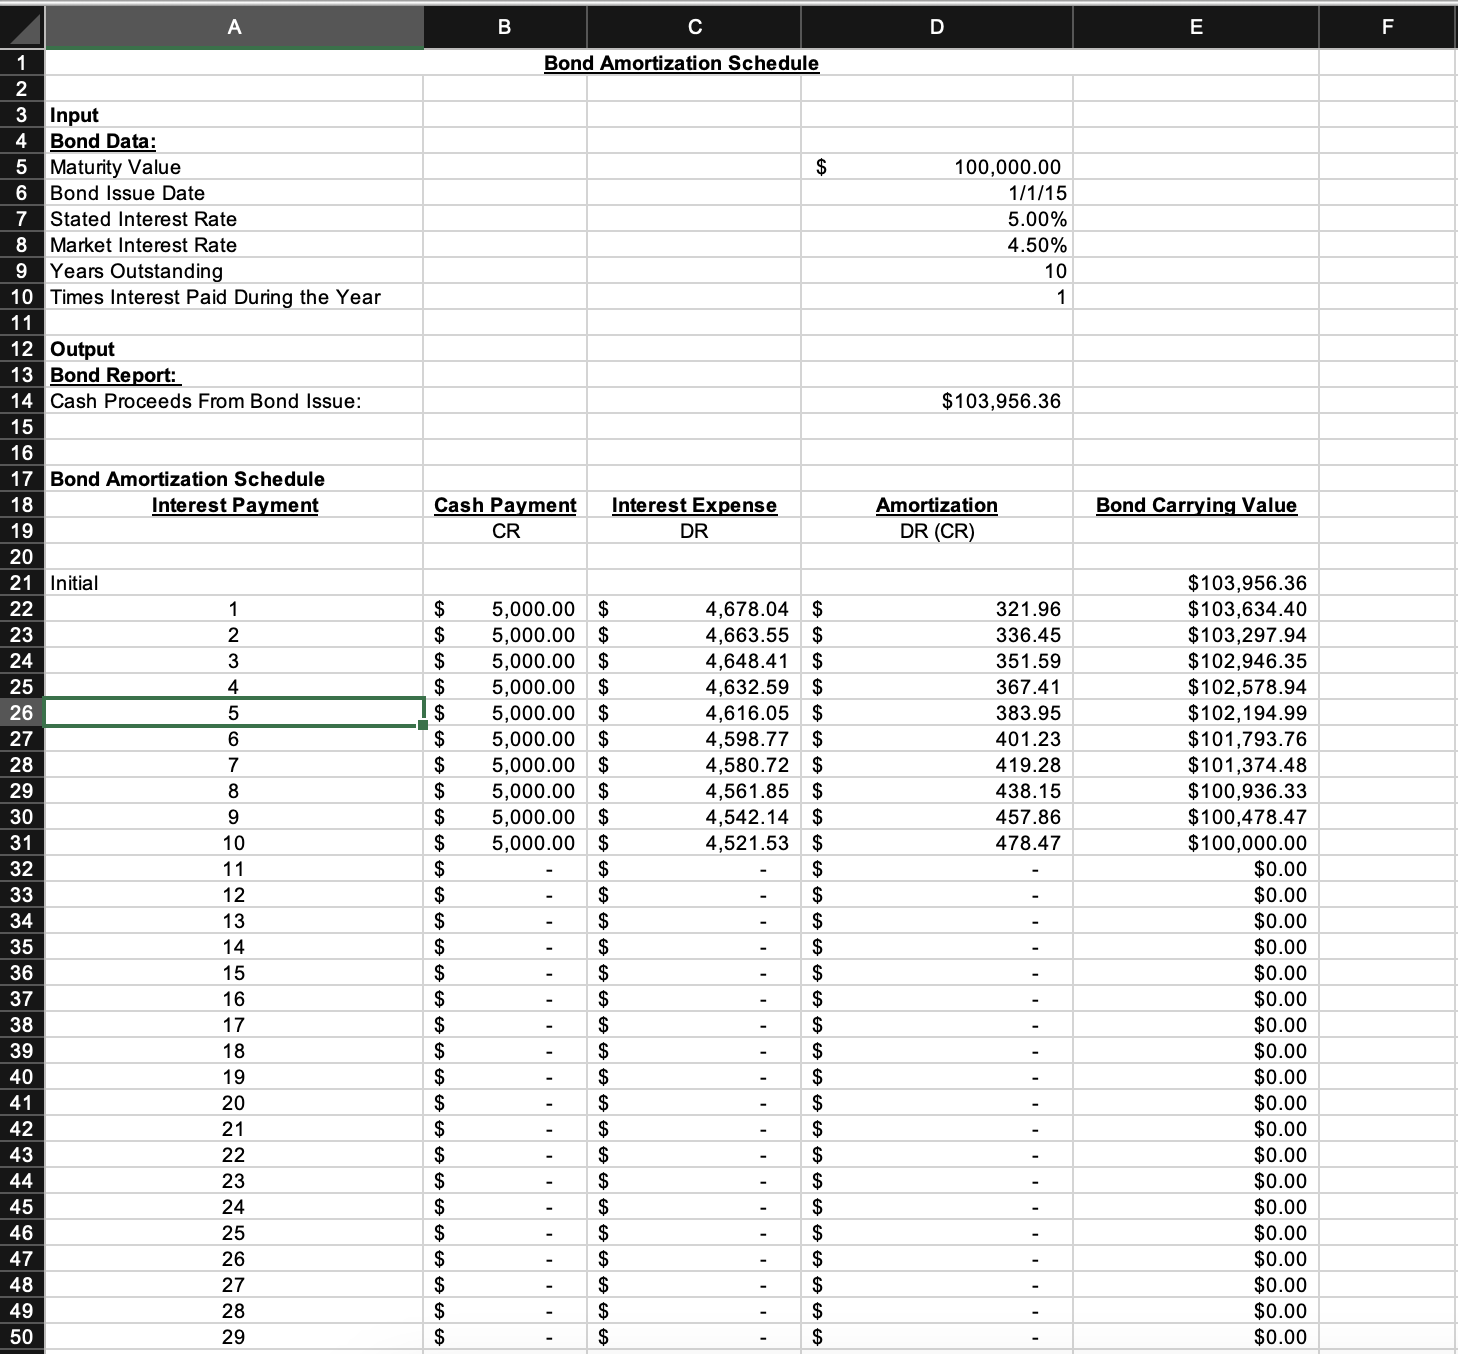The height and width of the screenshot is (1354, 1458).
Task: Click the $103,956.36 cash proceeds value
Action: tap(935, 400)
